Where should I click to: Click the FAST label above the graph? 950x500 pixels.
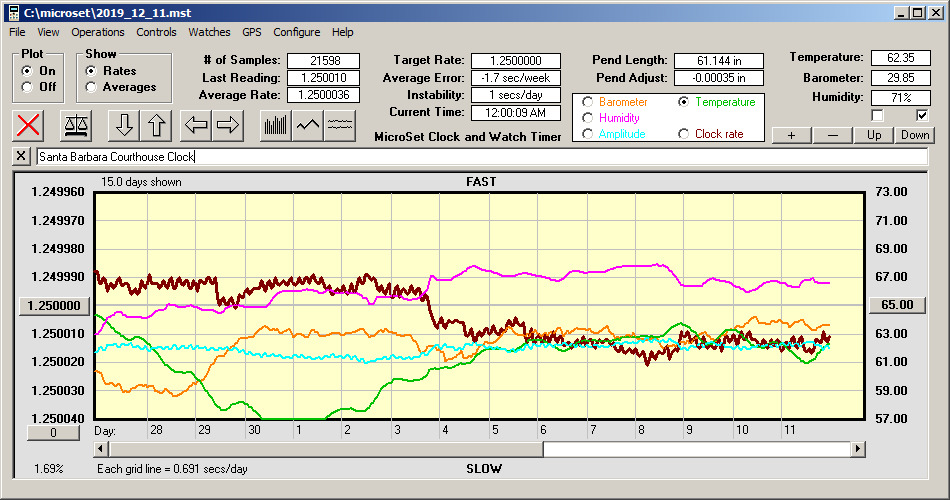pyautogui.click(x=481, y=182)
